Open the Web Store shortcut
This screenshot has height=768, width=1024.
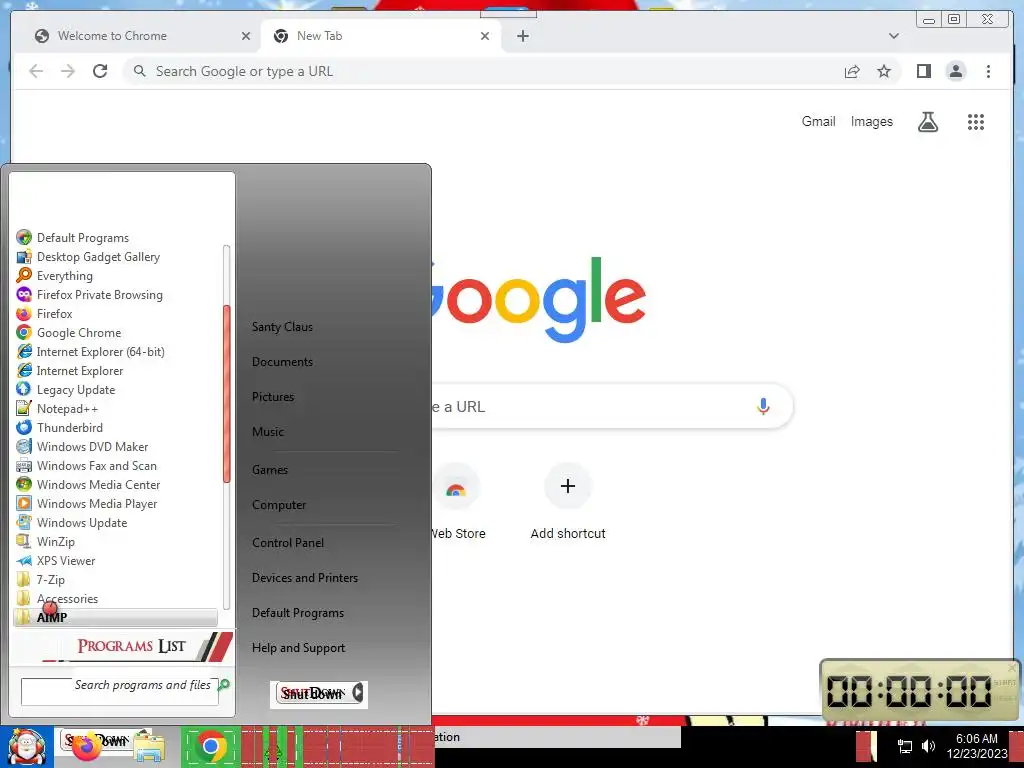[456, 503]
